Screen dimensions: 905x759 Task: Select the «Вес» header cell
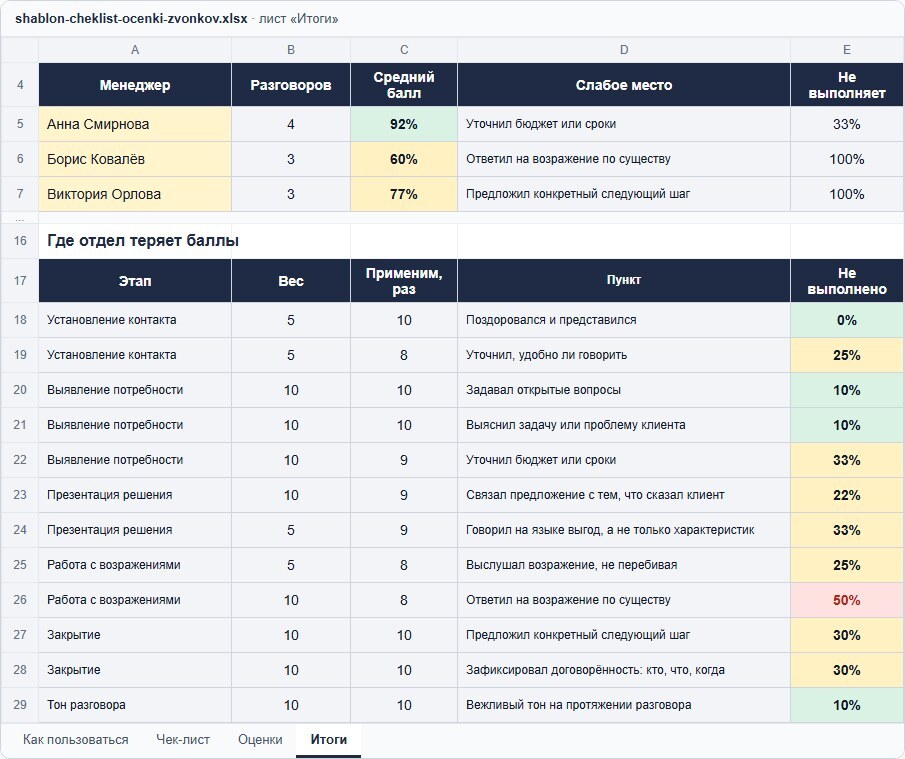tap(291, 281)
